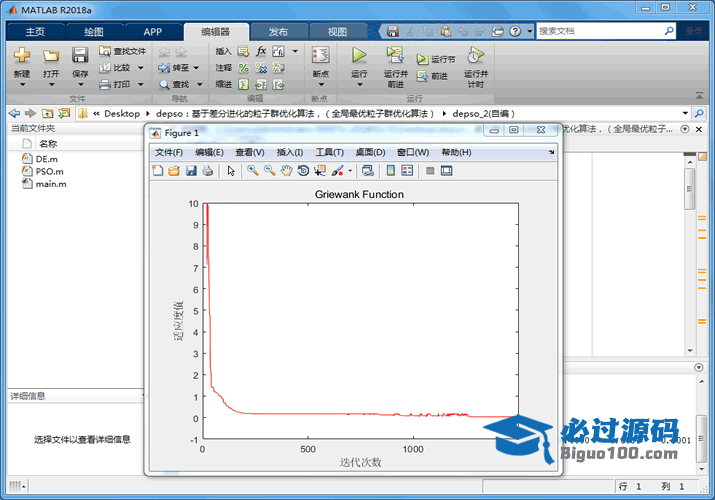Toggle the Rotate 3D tool
The height and width of the screenshot is (500, 715).
point(303,170)
